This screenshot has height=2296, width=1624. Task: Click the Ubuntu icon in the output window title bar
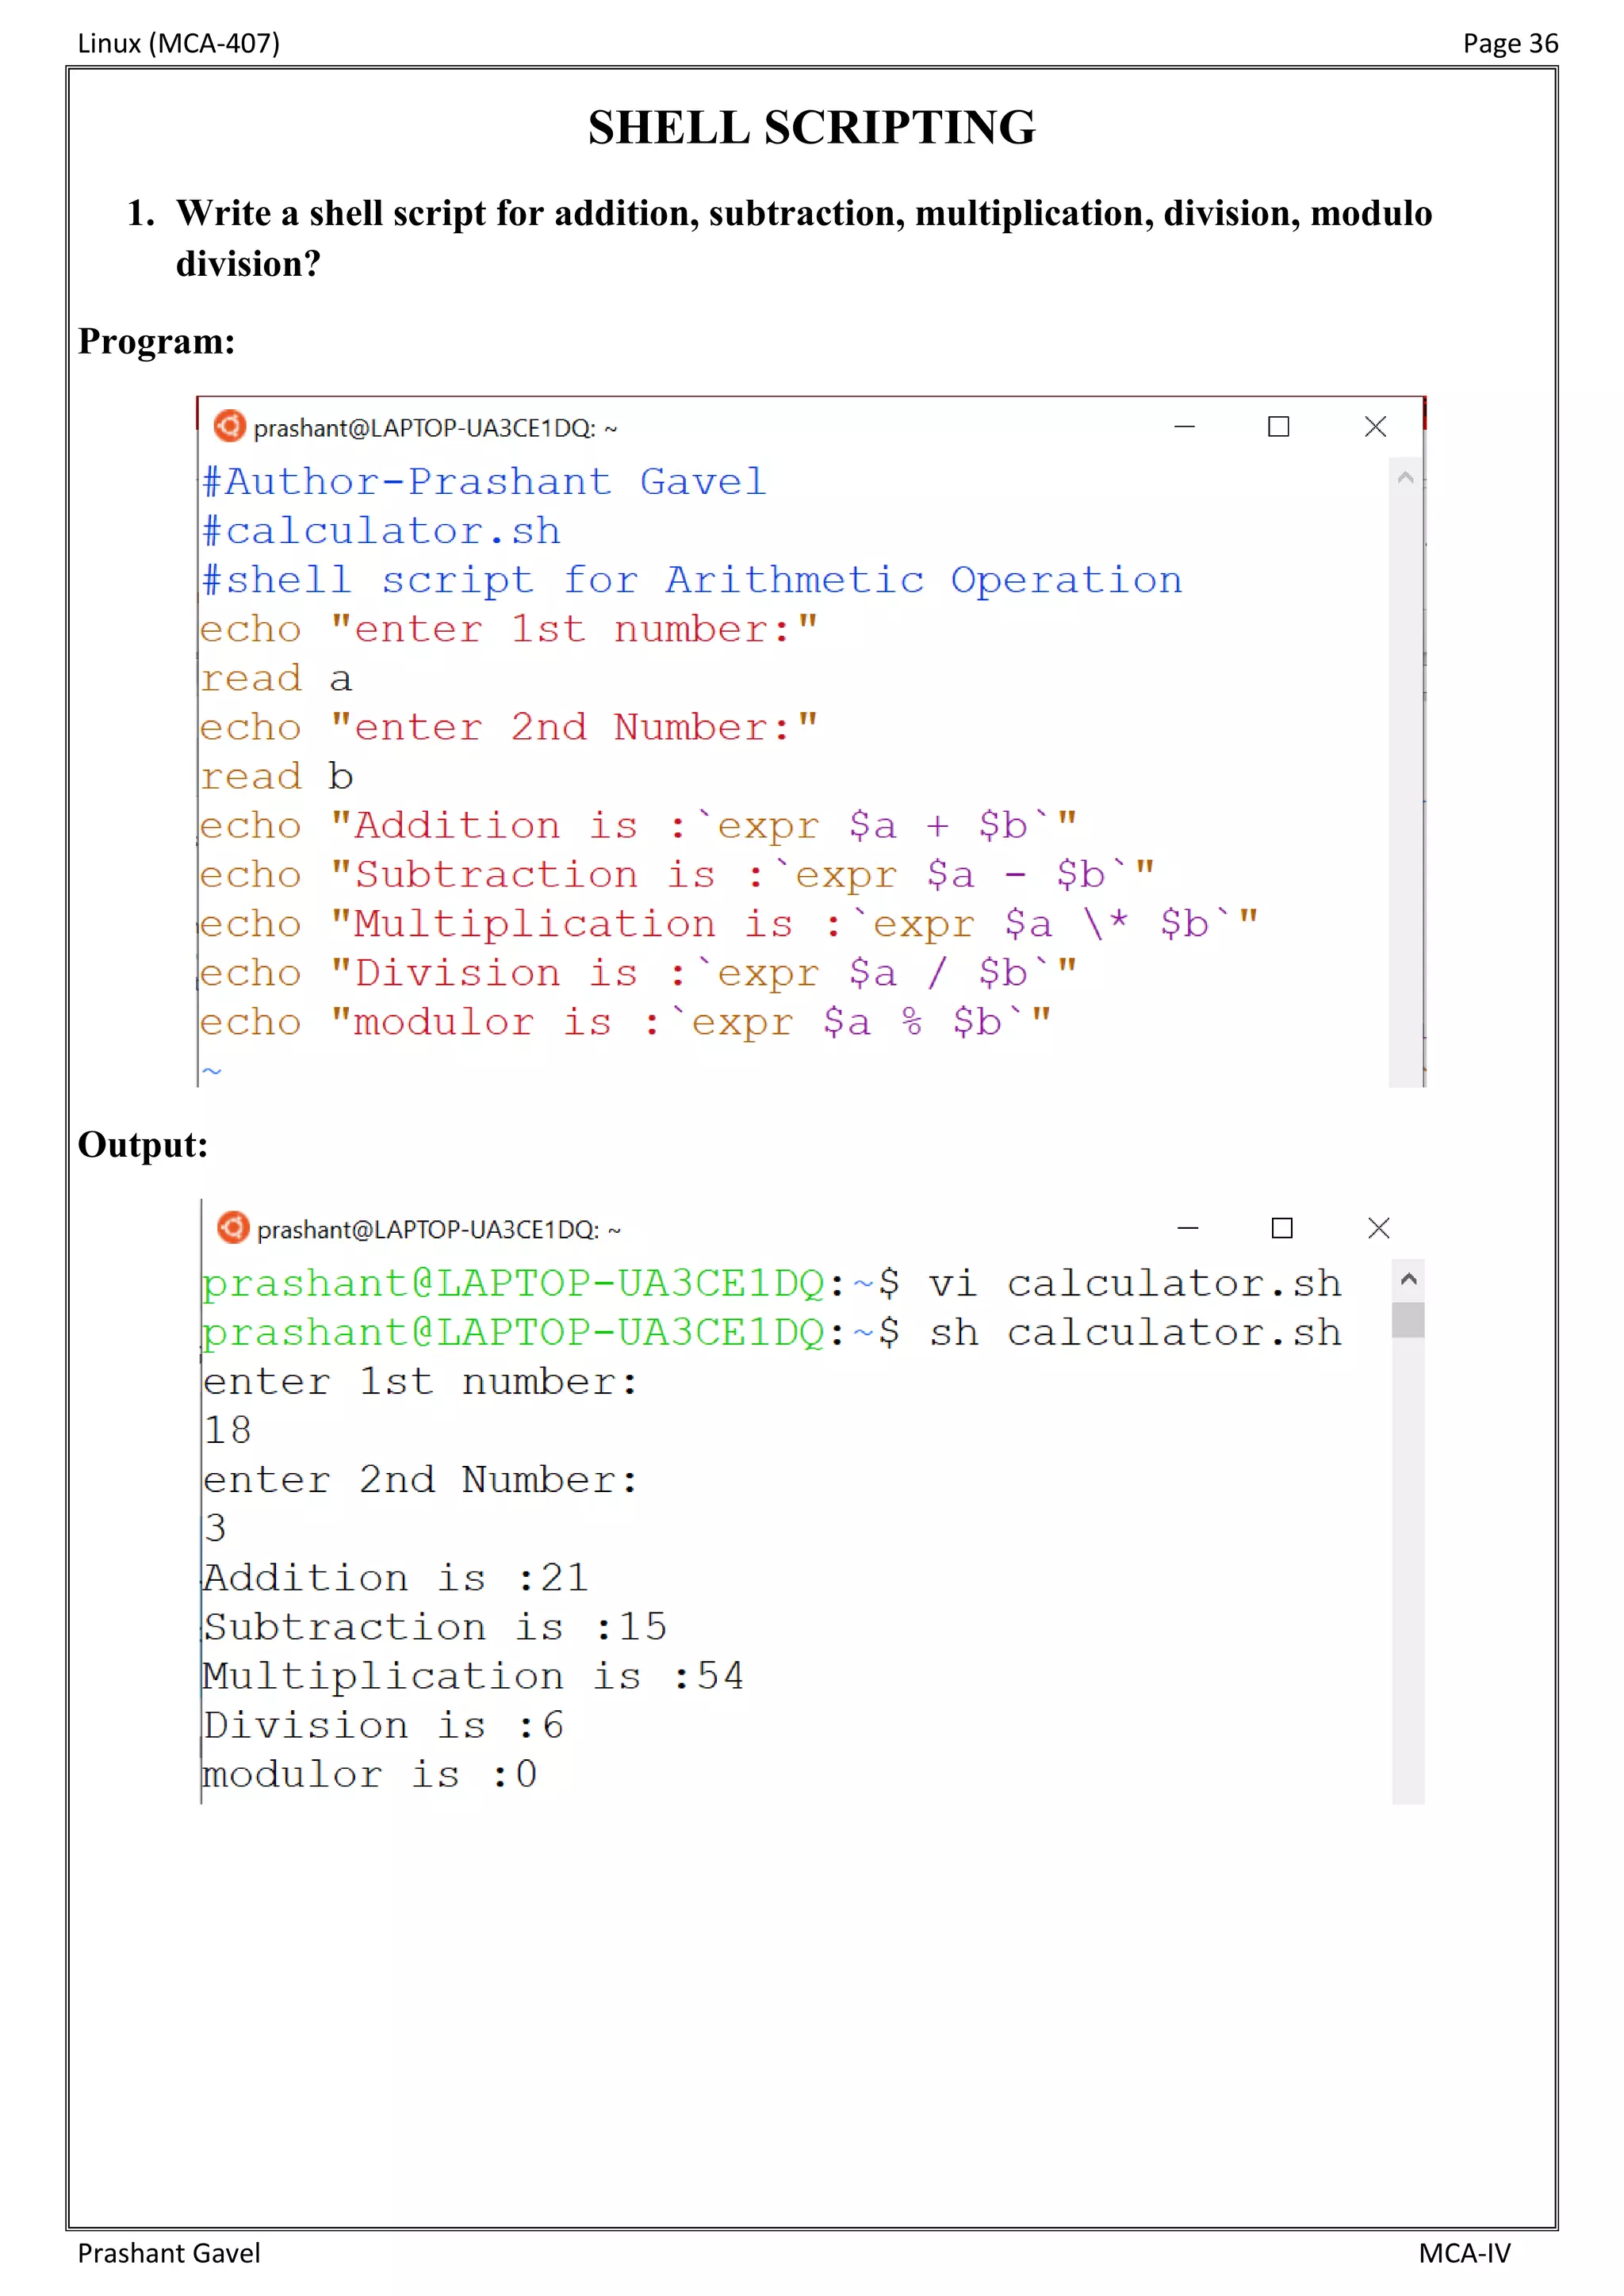[x=233, y=1227]
